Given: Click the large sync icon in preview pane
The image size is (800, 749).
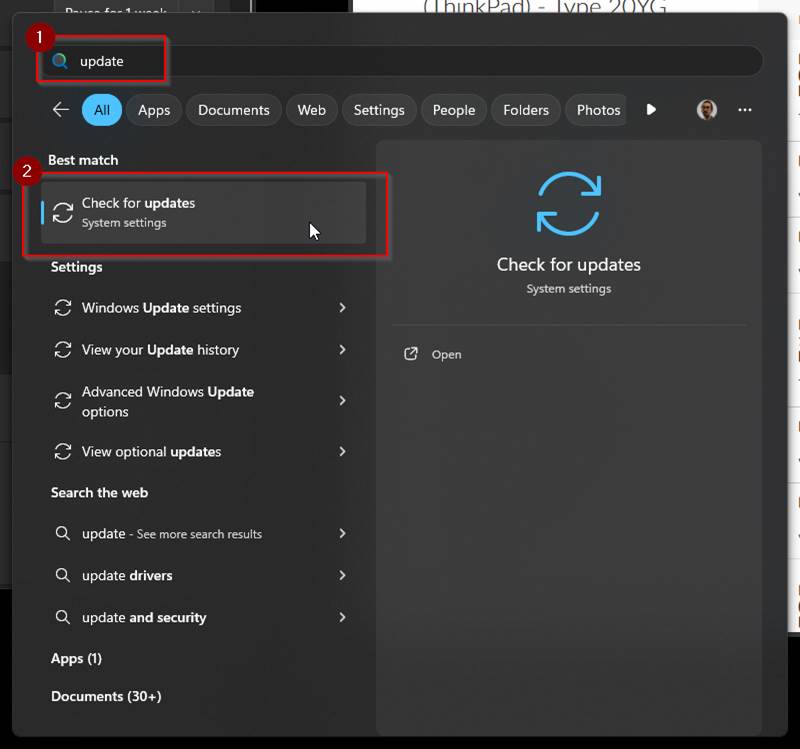Looking at the screenshot, I should click(x=568, y=204).
